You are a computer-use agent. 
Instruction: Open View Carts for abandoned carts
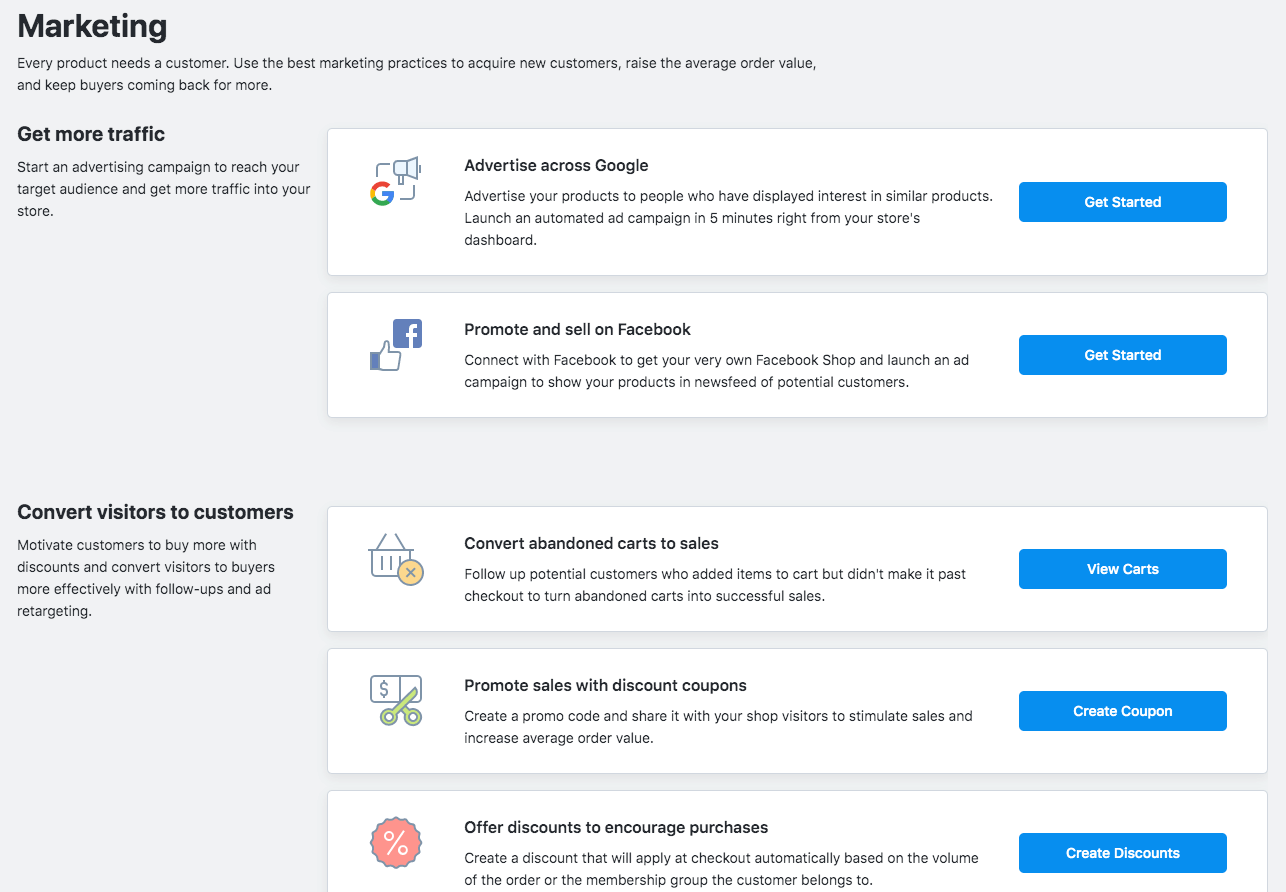pos(1122,569)
